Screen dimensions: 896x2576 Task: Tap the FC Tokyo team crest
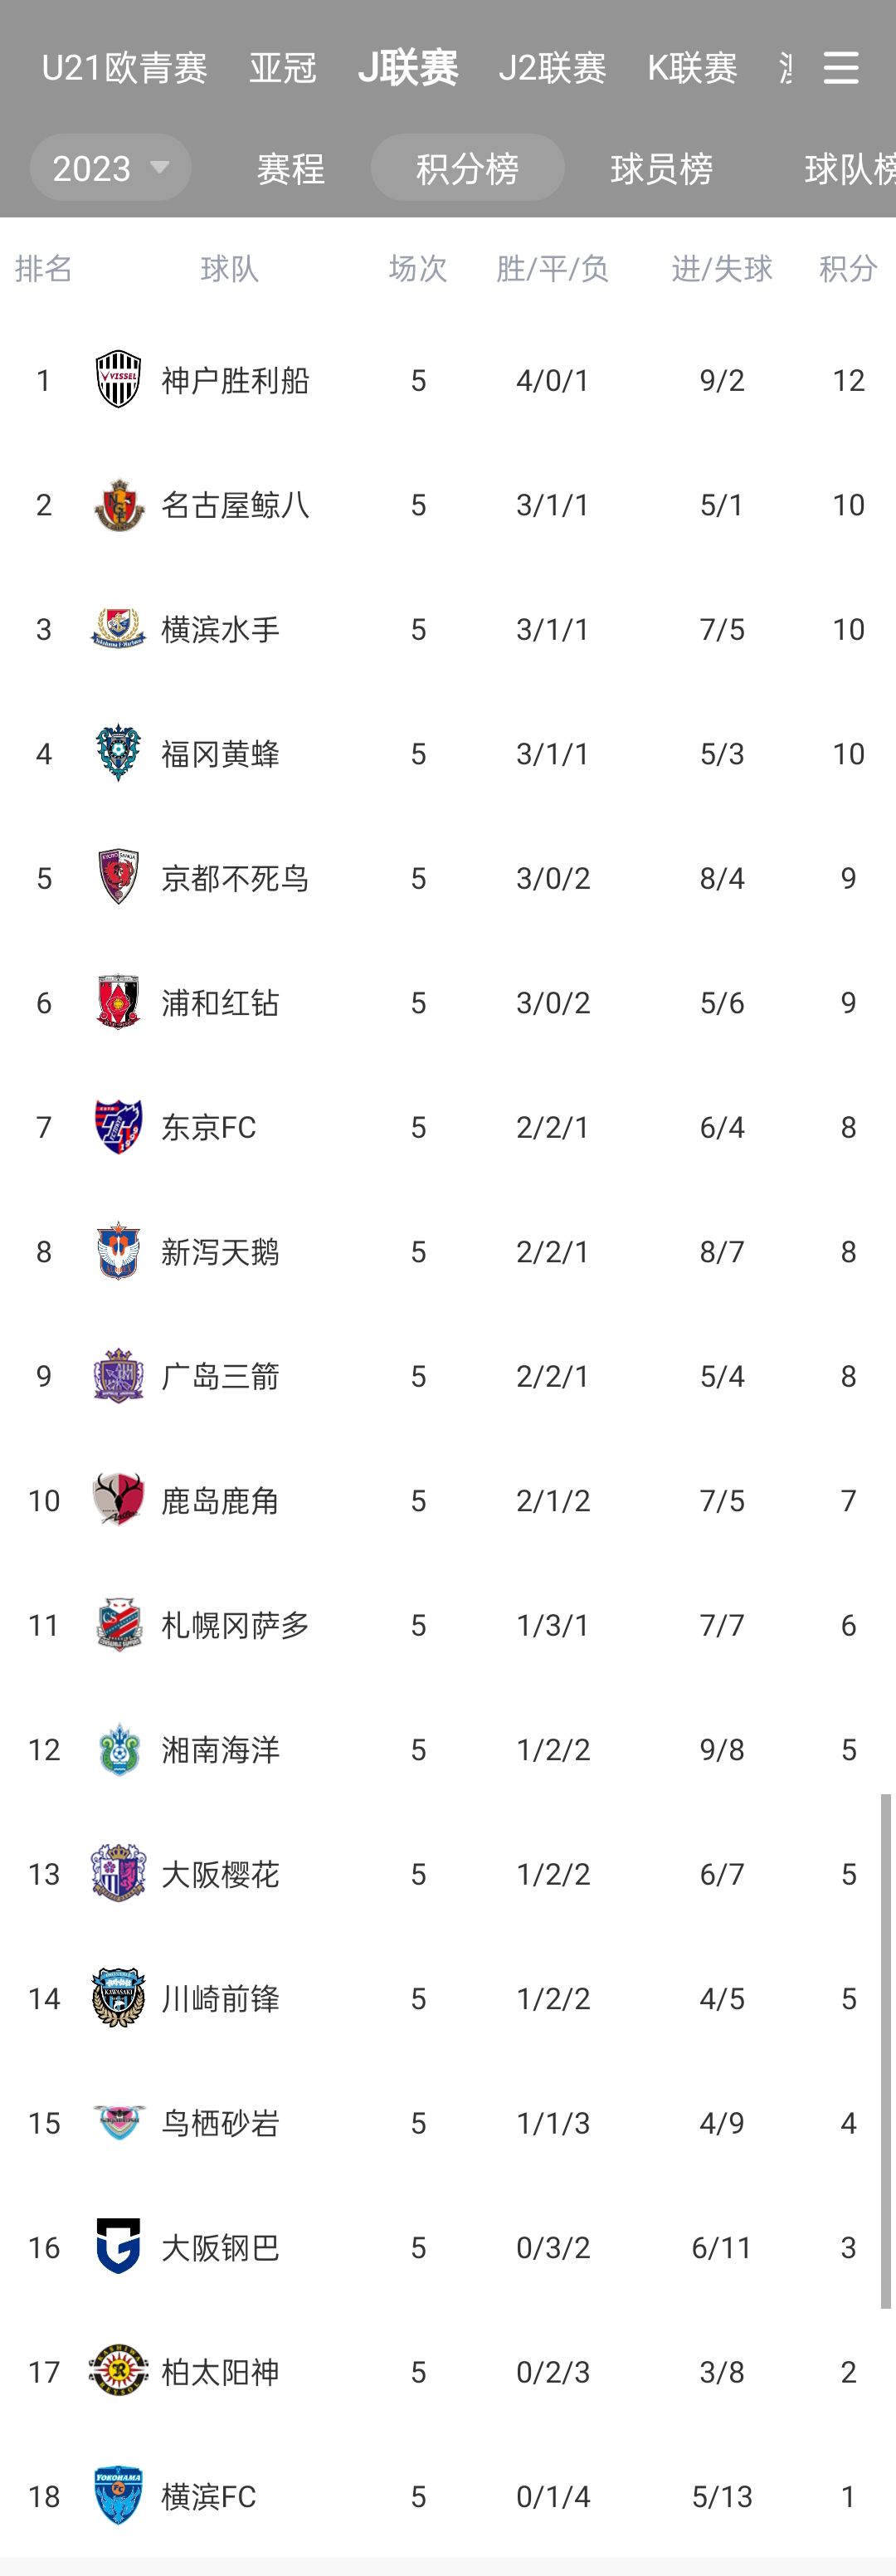coord(118,1127)
